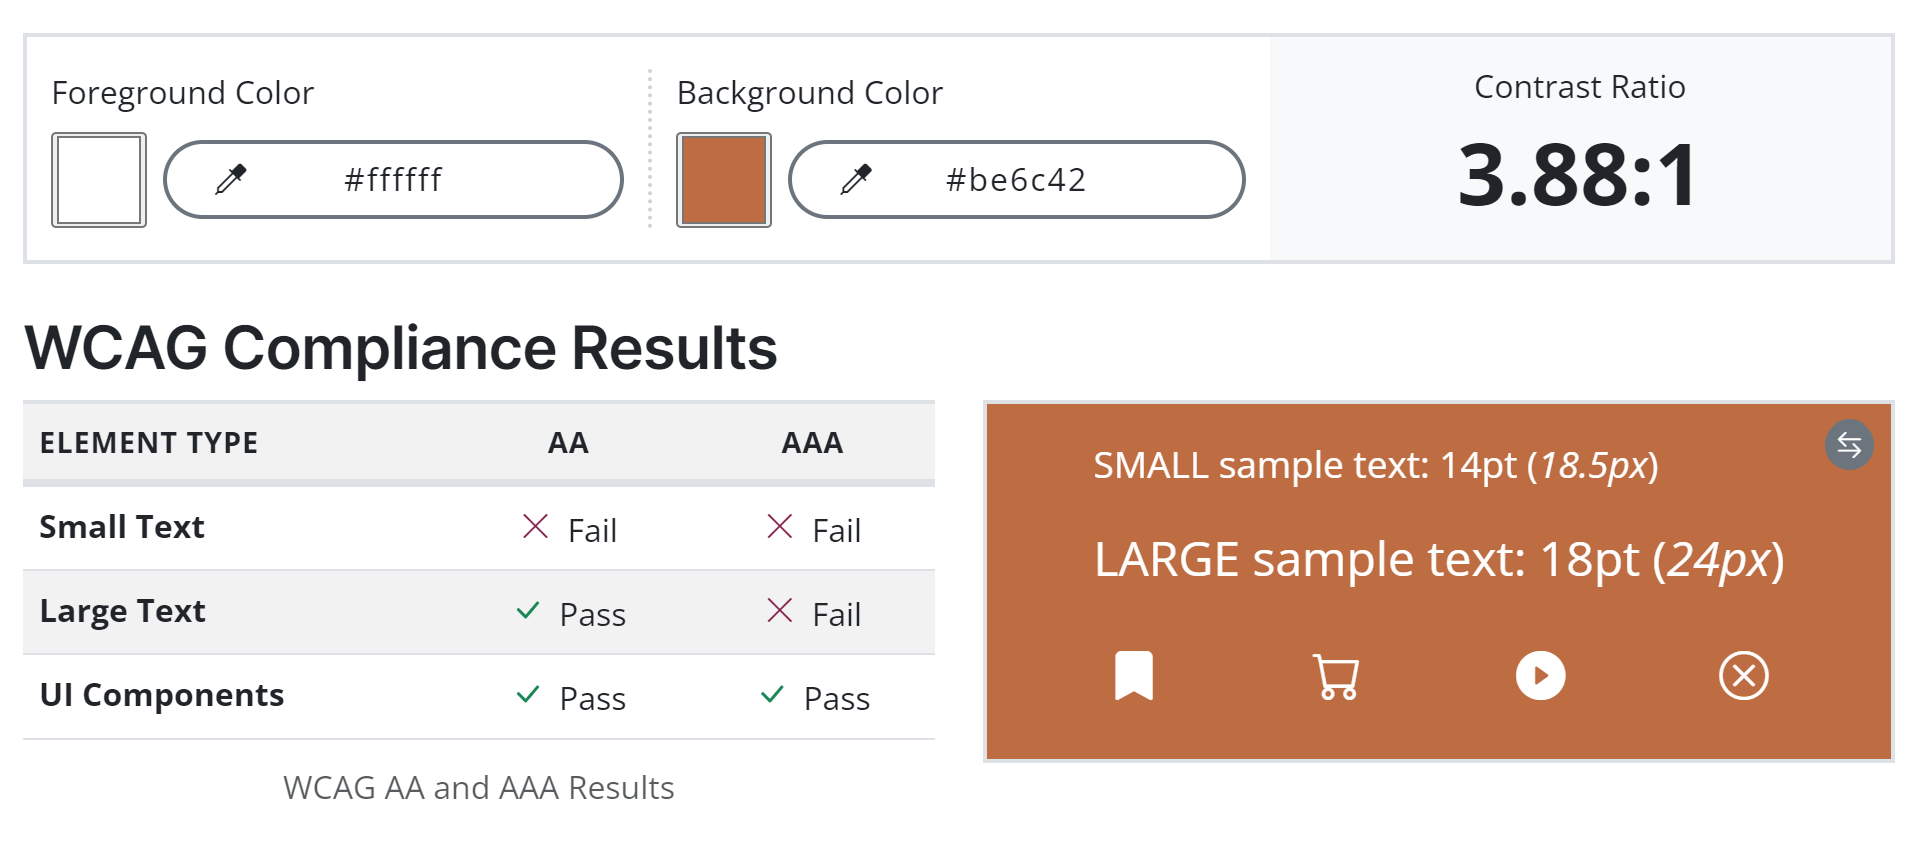Screen dimensions: 1918x848
Task: Click the Large Text AA Pass result
Action: pyautogui.click(x=571, y=614)
